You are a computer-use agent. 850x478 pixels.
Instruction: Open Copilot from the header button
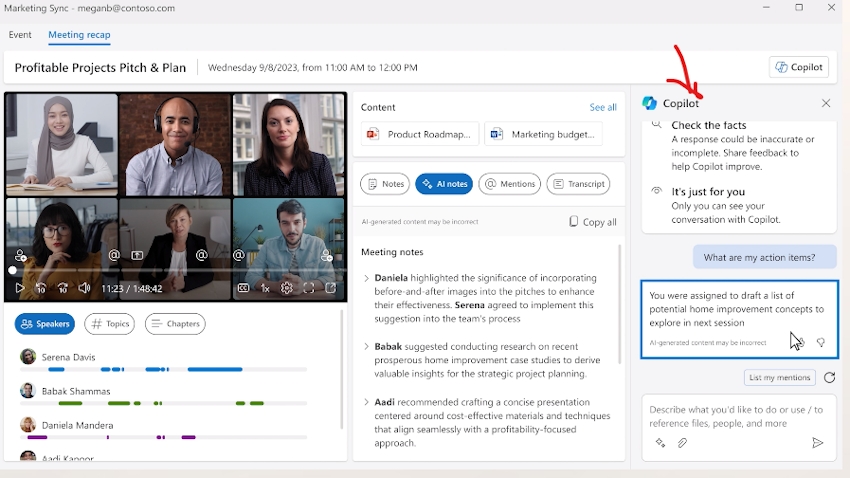[x=799, y=67]
